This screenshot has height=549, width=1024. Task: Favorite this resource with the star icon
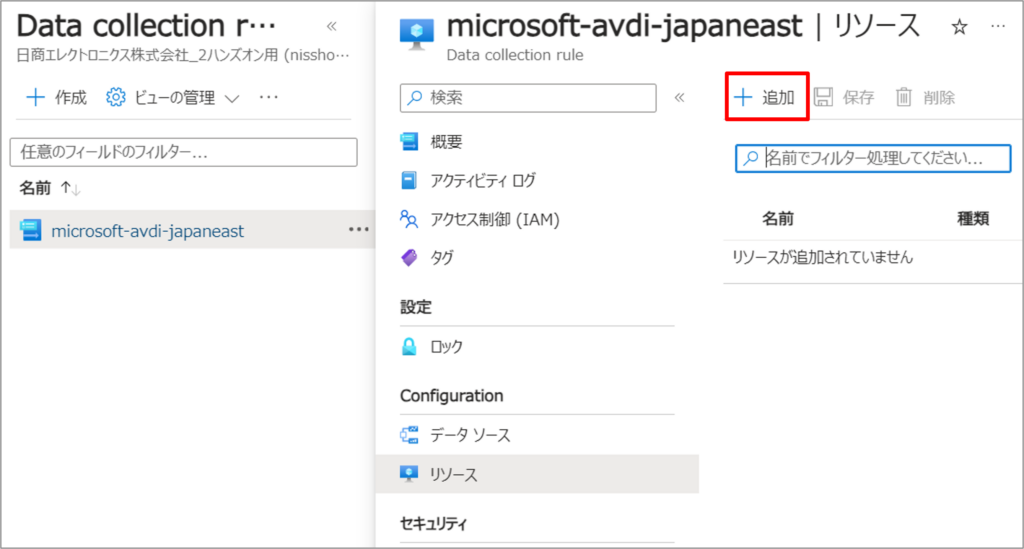pyautogui.click(x=959, y=27)
